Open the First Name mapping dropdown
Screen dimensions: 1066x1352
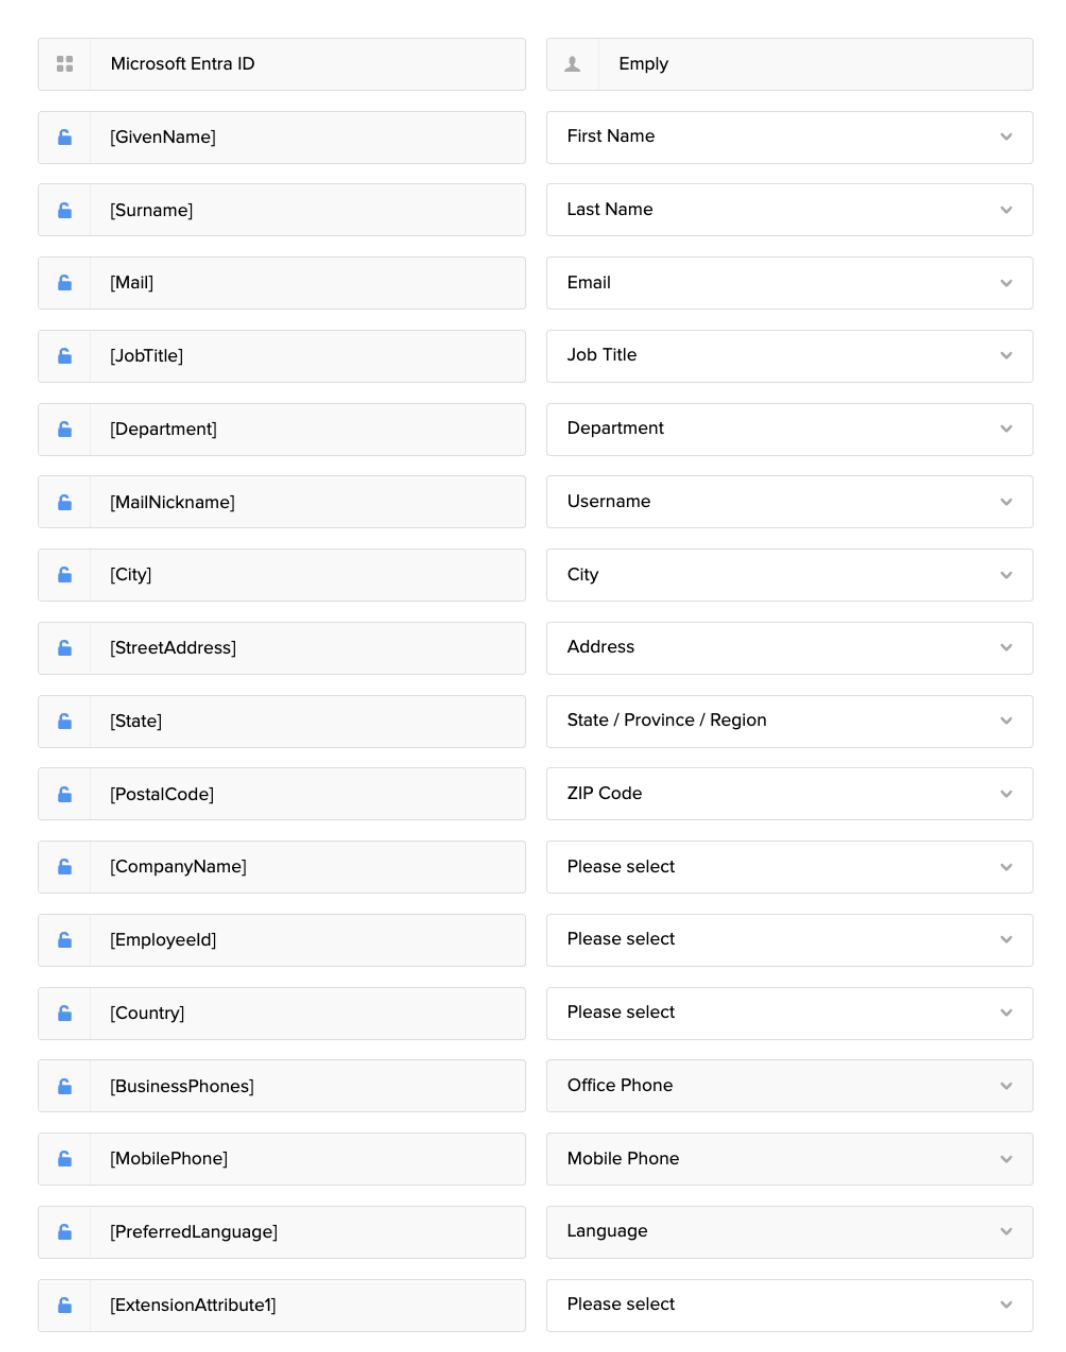tap(789, 137)
